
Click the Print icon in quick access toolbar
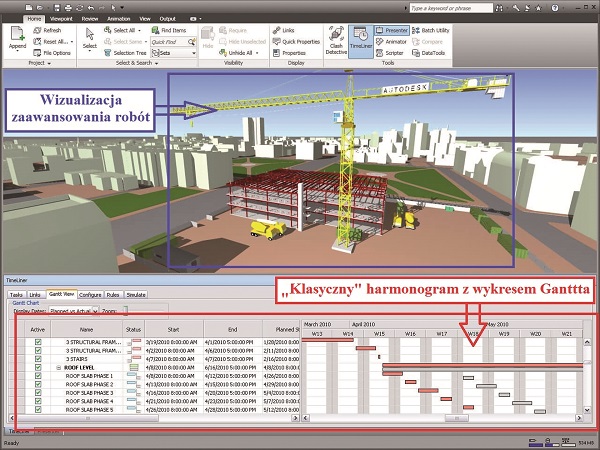pyautogui.click(x=68, y=7)
